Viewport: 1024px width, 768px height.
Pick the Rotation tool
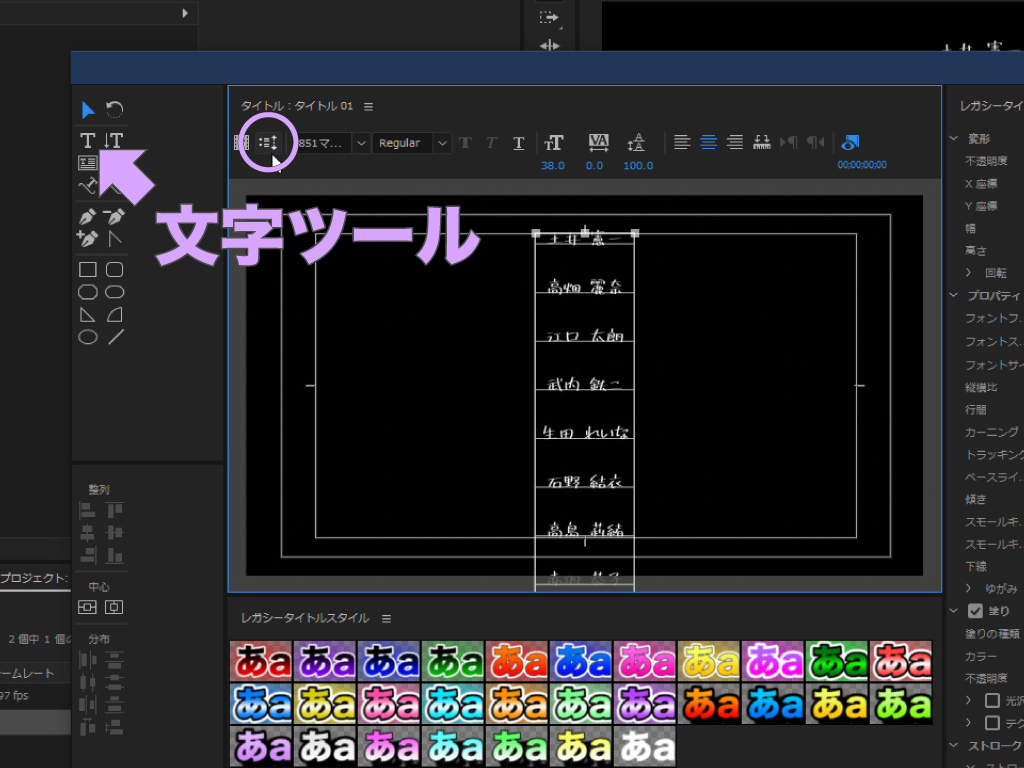pyautogui.click(x=115, y=109)
